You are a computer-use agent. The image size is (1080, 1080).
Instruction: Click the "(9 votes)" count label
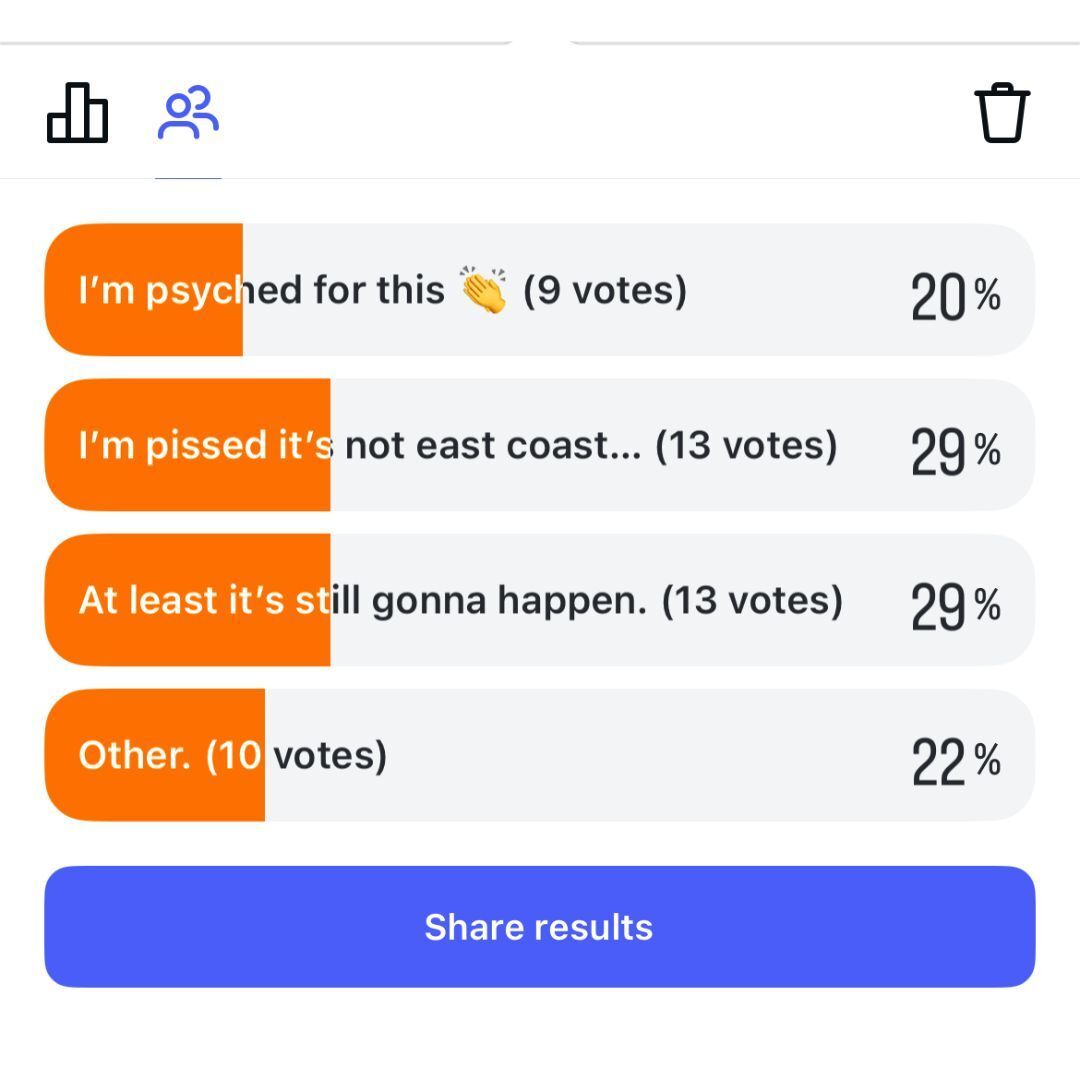[605, 290]
